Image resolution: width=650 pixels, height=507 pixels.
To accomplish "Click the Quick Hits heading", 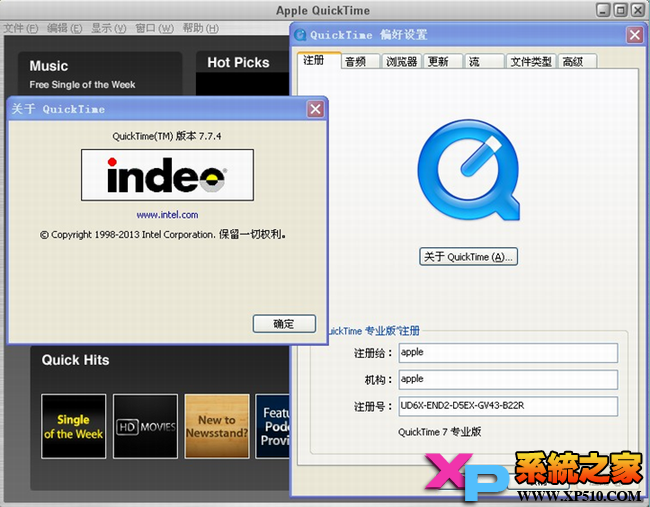I will coord(75,360).
